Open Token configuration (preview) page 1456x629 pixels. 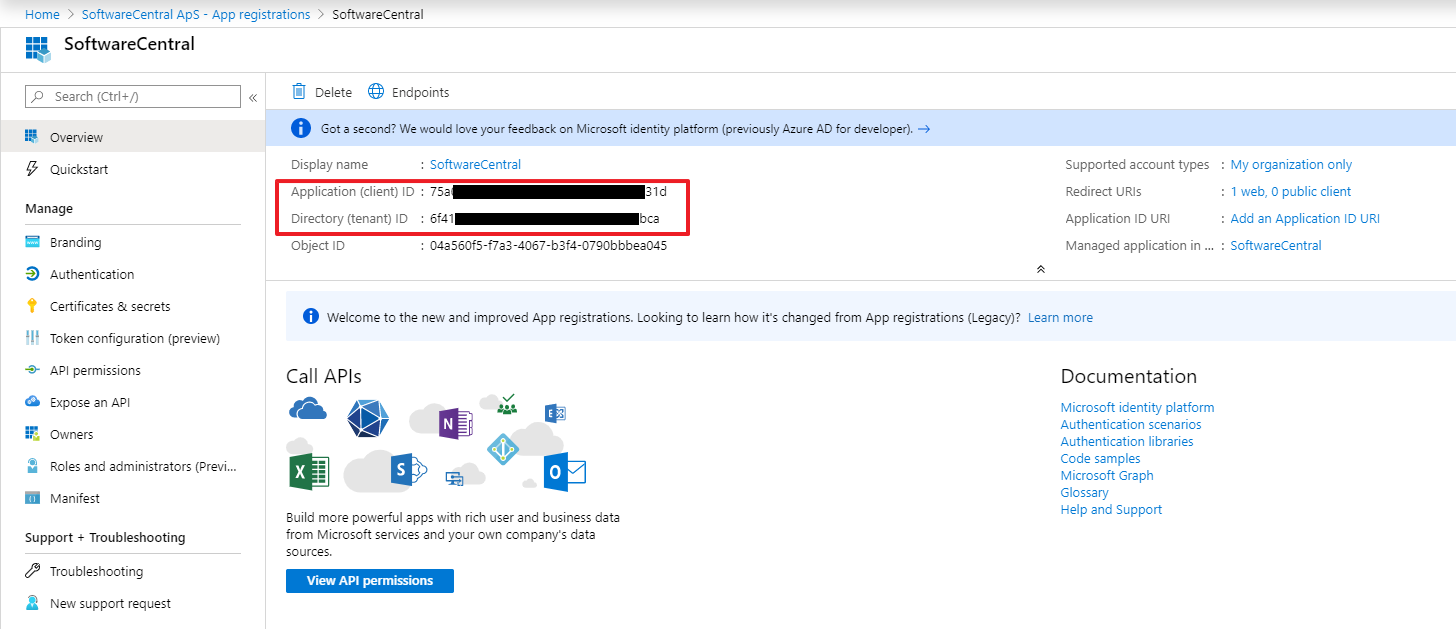pyautogui.click(x=134, y=338)
